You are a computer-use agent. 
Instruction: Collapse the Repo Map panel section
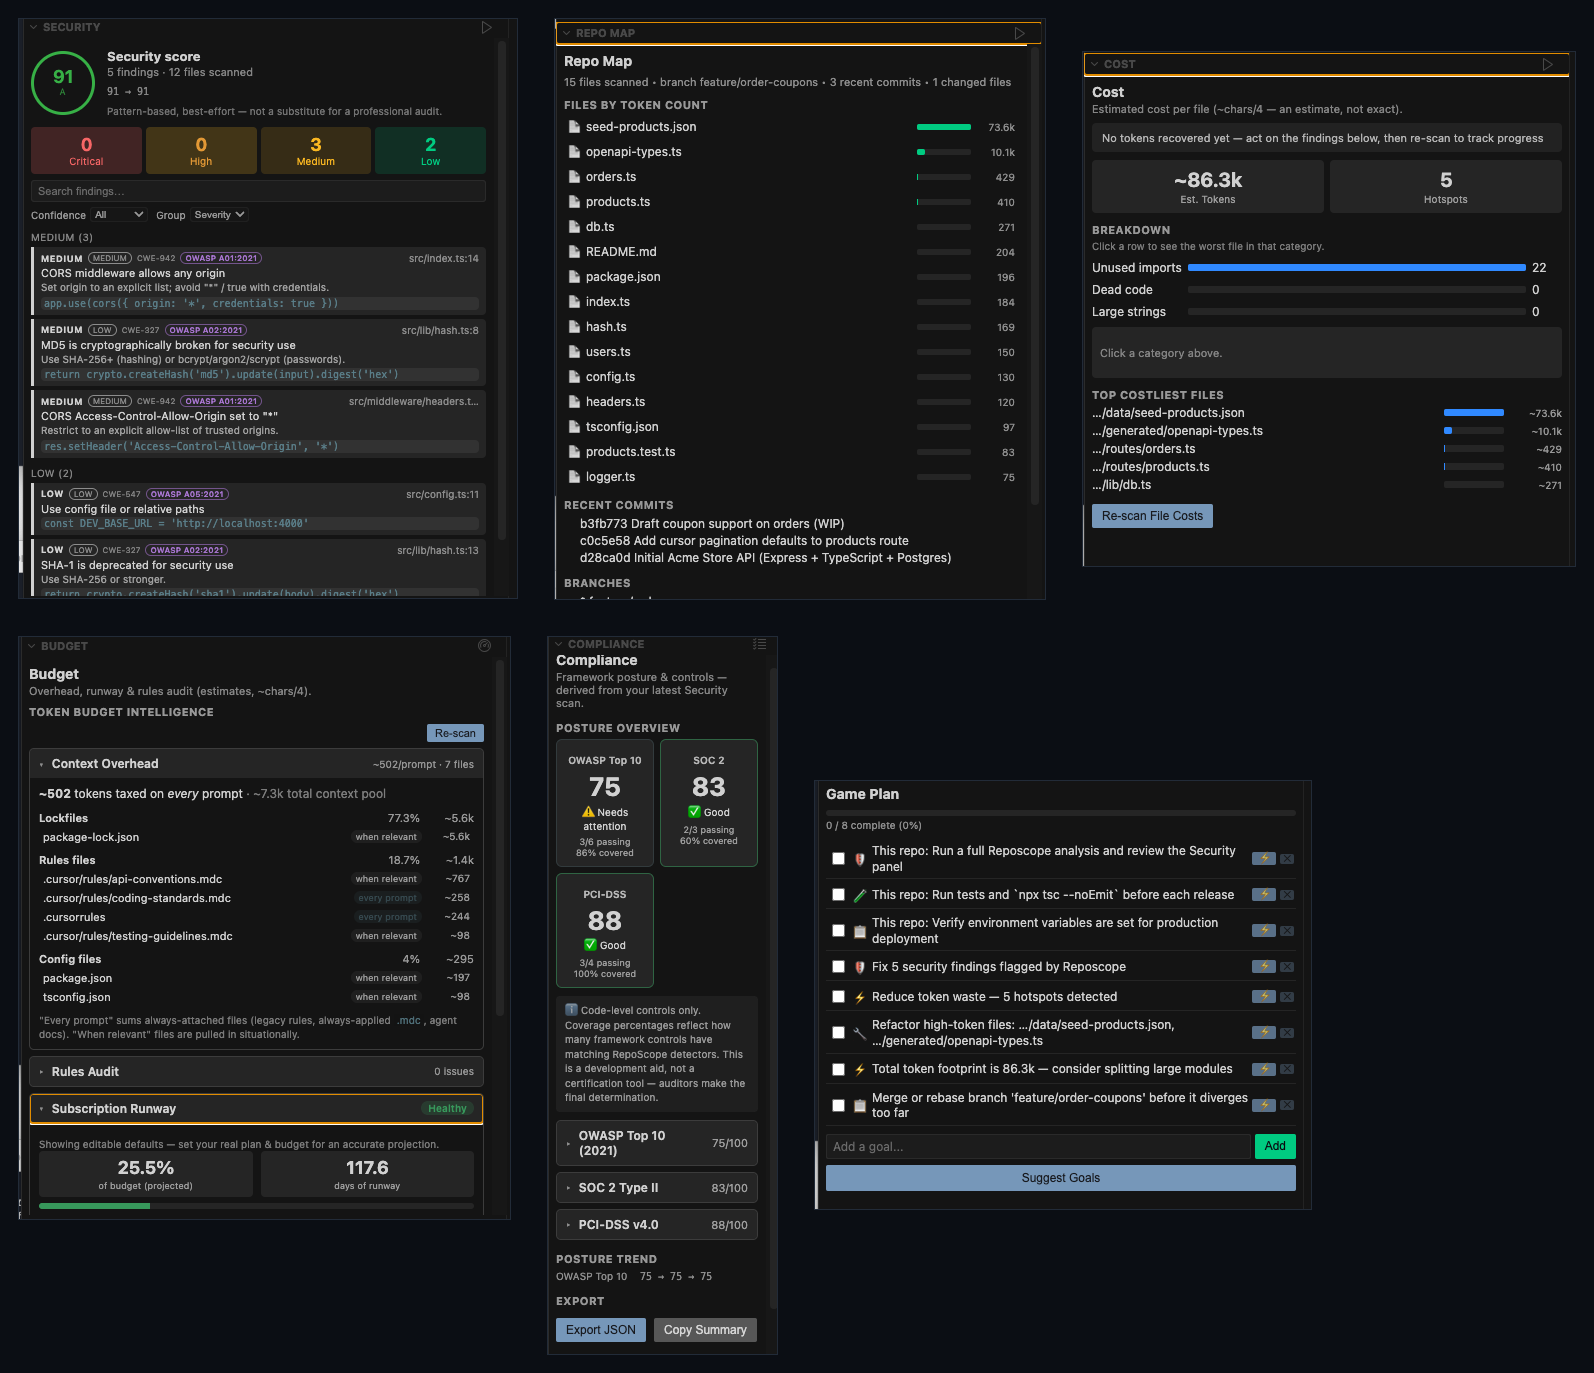(567, 33)
